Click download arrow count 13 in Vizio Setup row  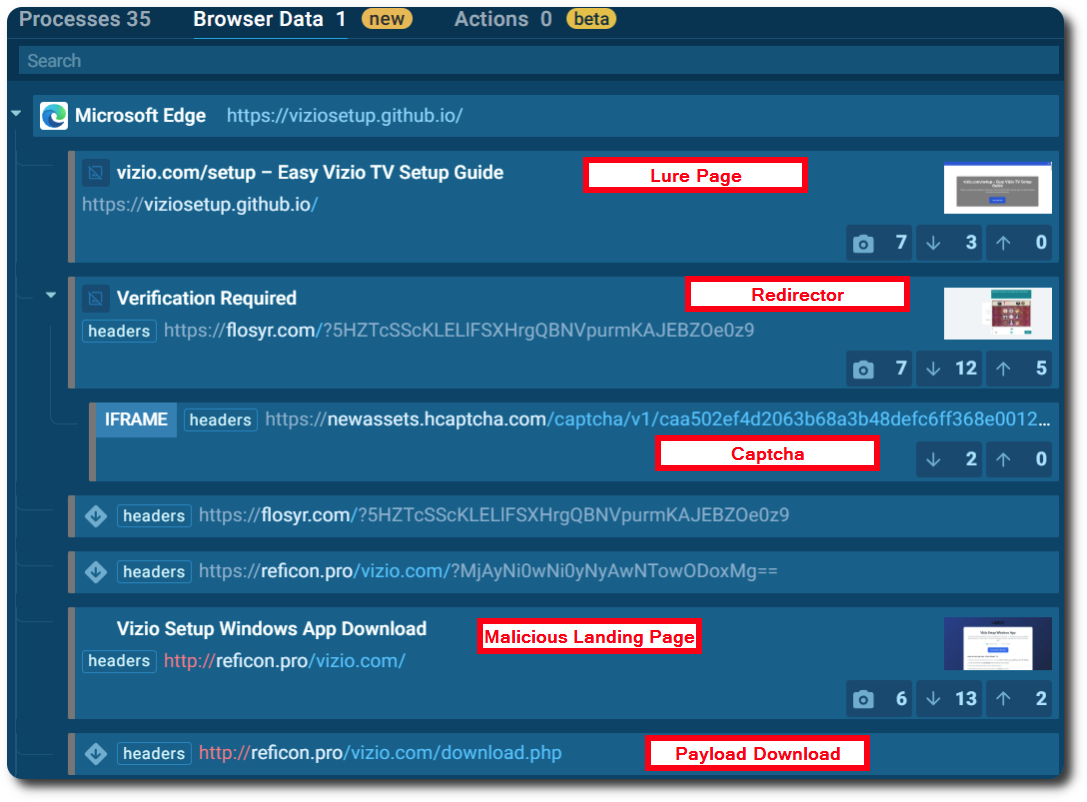pyautogui.click(x=950, y=699)
